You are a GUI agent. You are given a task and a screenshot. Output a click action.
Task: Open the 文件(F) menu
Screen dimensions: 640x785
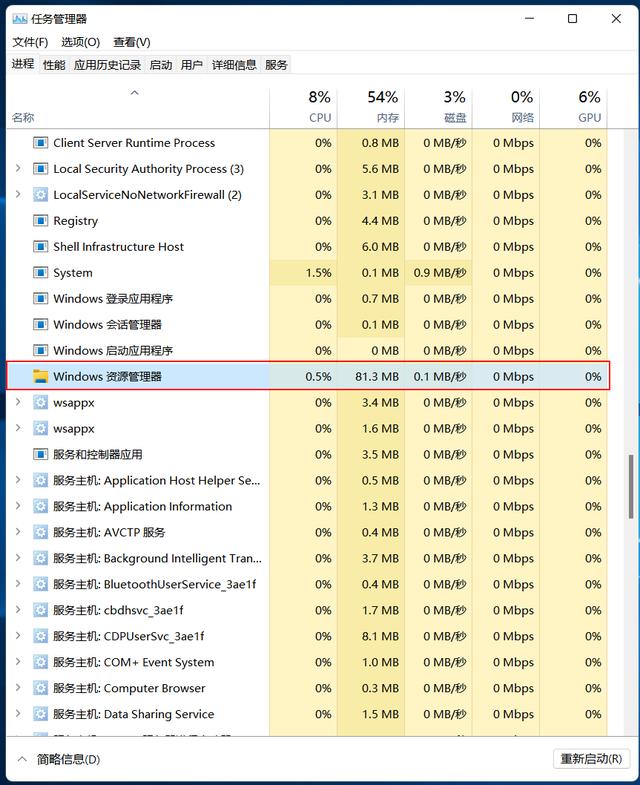coord(30,42)
